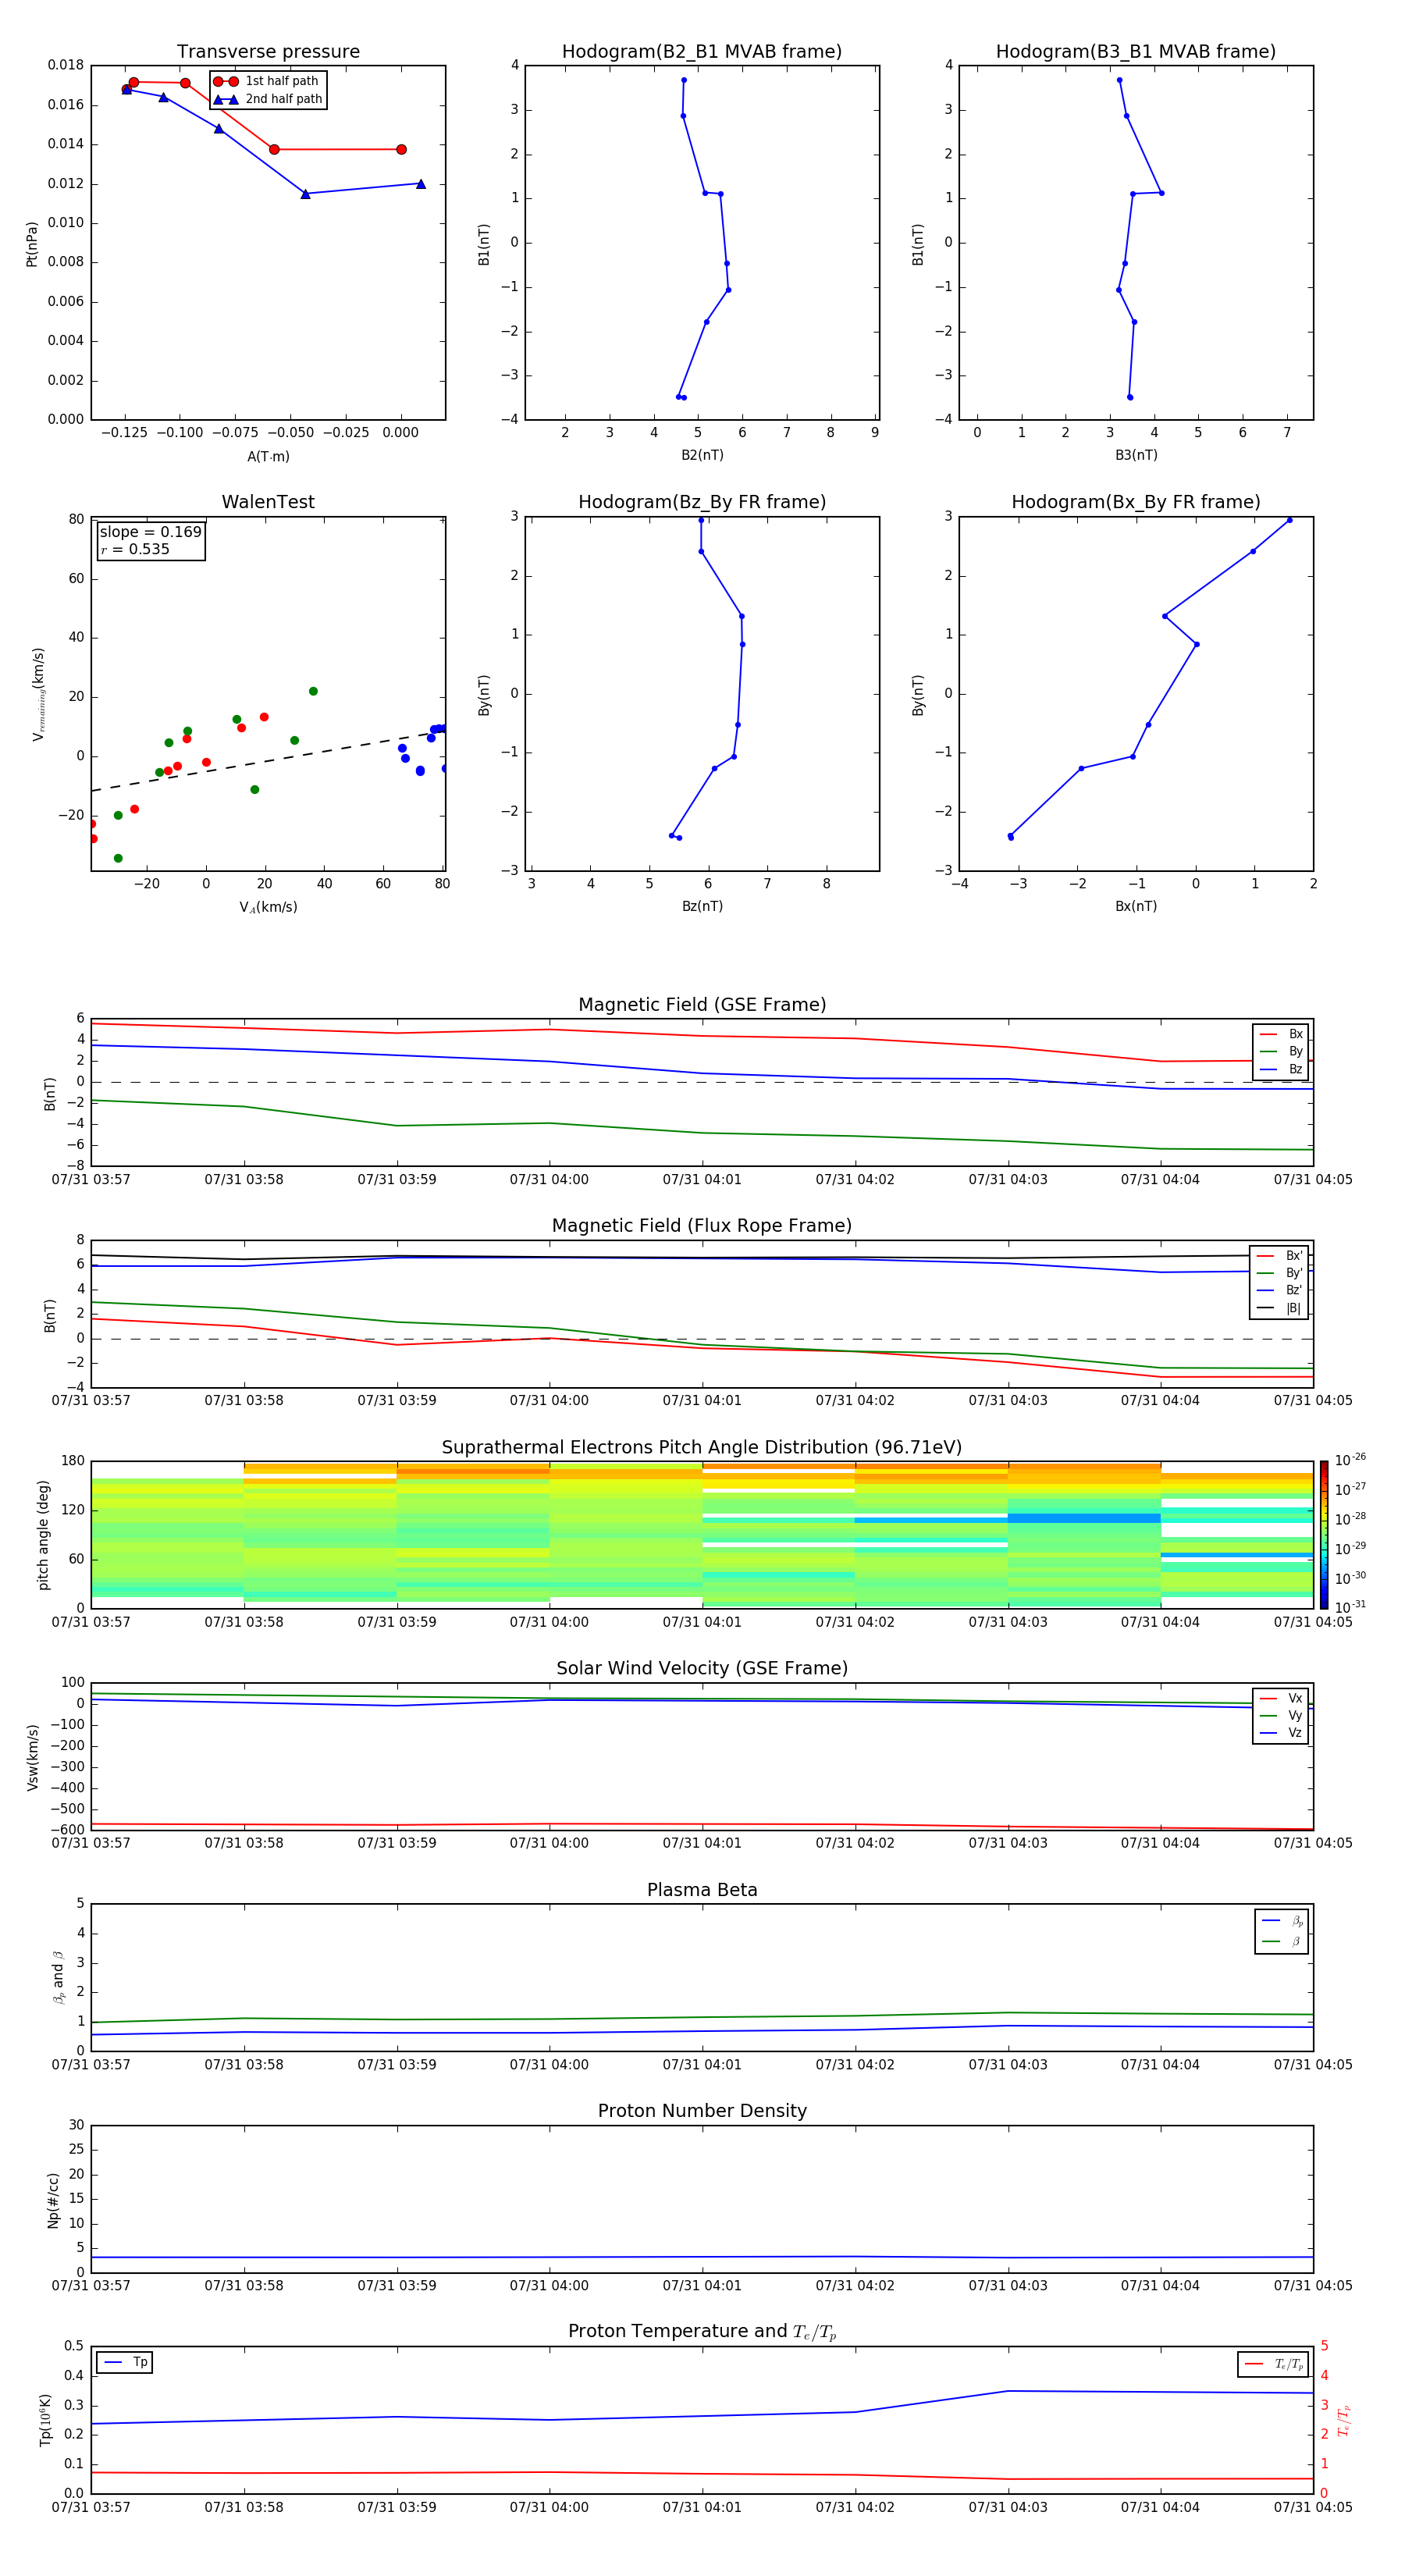
Task: Click the 'Pt(nPa)' y-axis label
Action: pyautogui.click(x=32, y=244)
